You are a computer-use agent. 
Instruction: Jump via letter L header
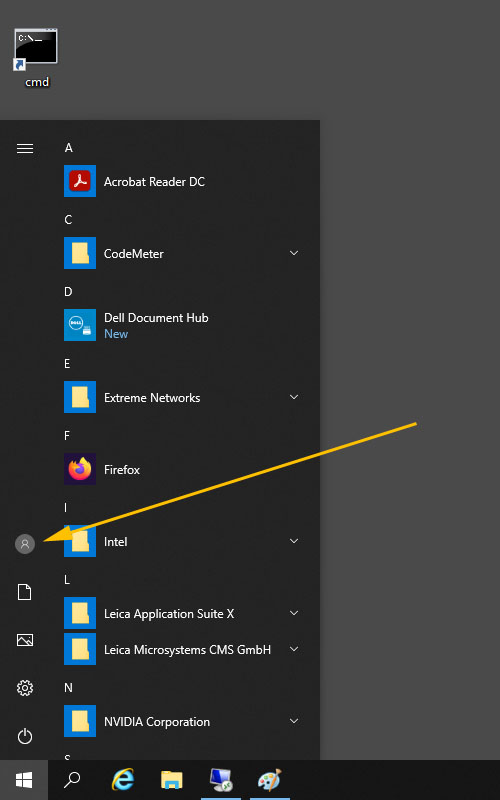(67, 580)
